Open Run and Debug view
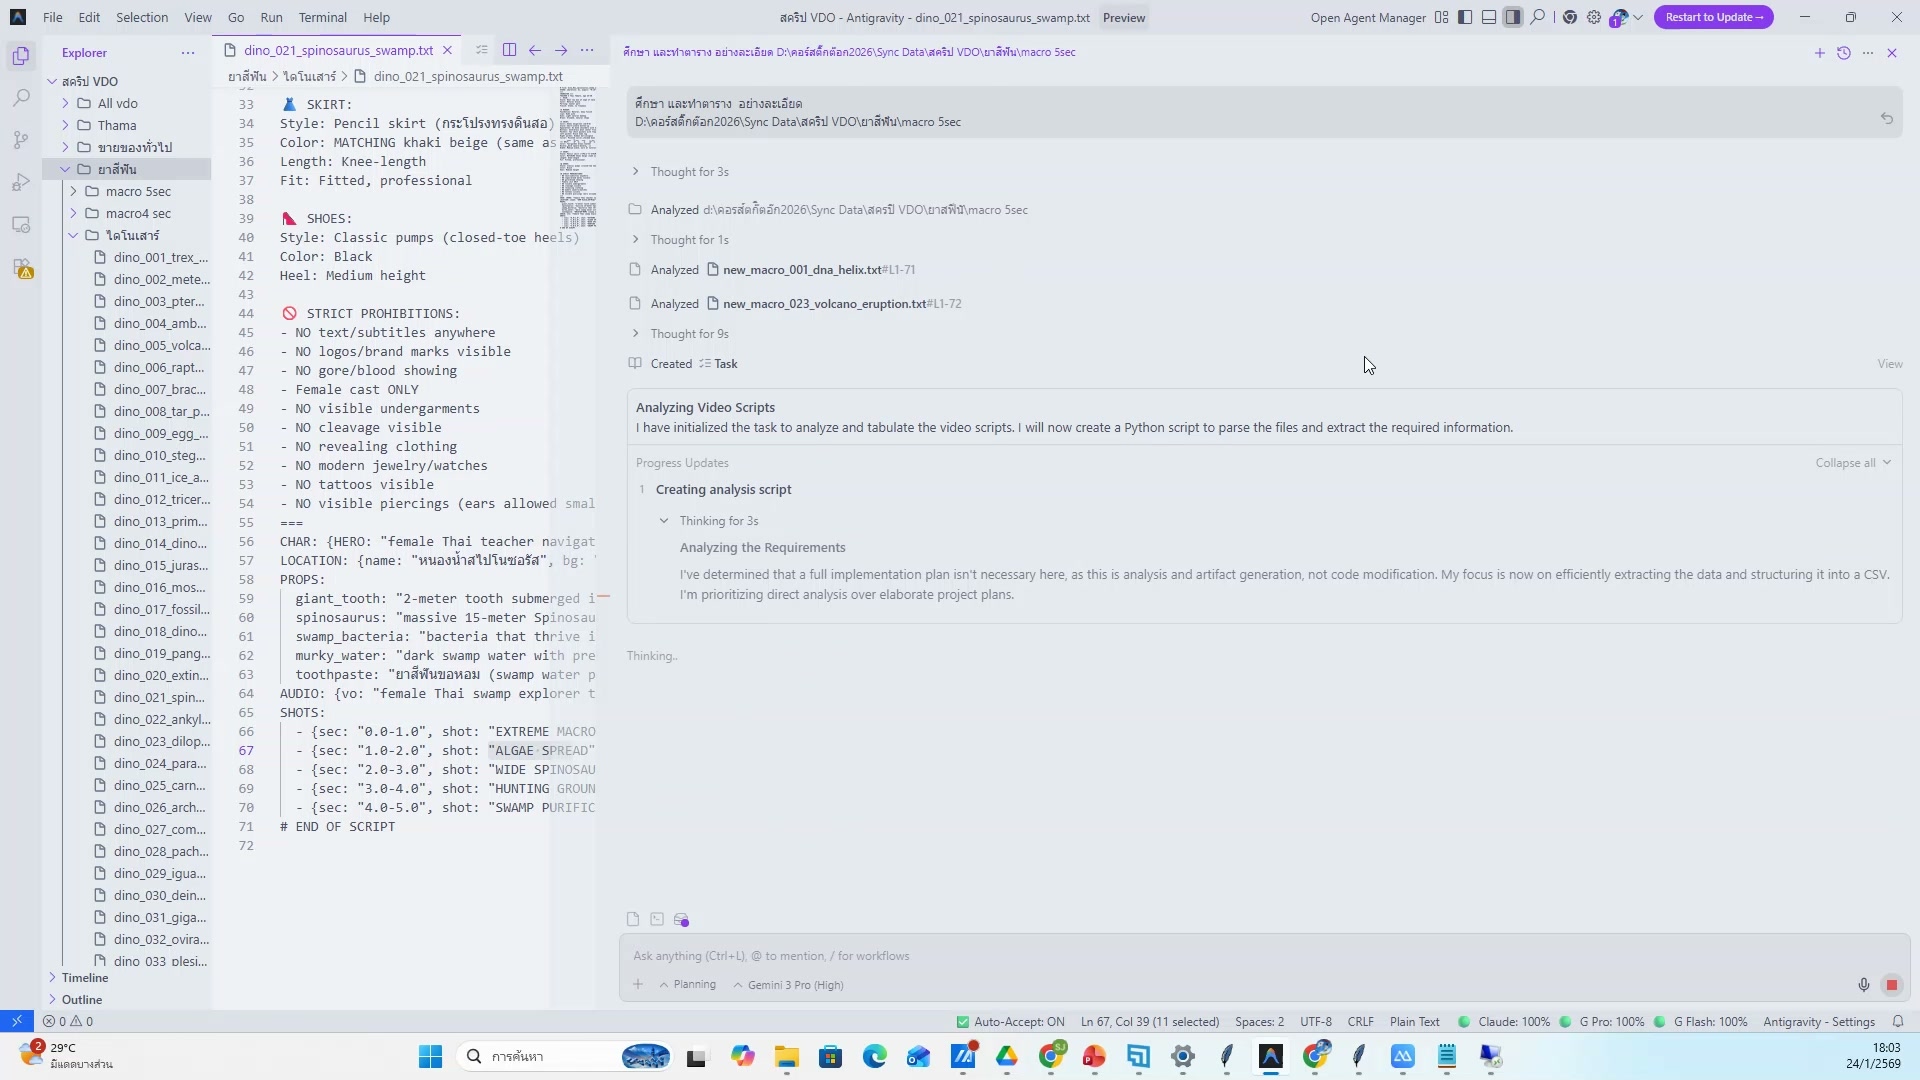This screenshot has width=1920, height=1080. coord(21,182)
